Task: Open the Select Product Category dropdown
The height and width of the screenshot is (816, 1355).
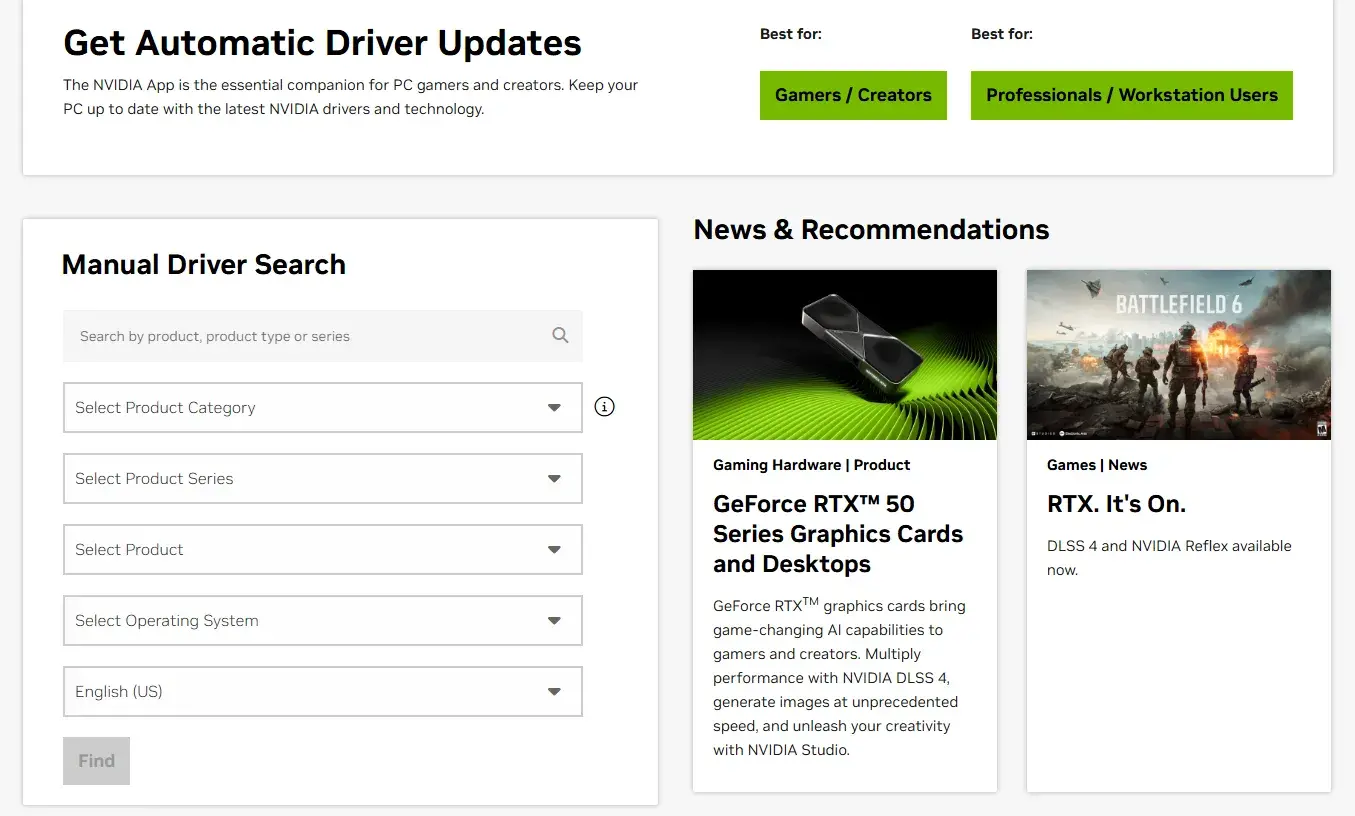Action: point(322,407)
